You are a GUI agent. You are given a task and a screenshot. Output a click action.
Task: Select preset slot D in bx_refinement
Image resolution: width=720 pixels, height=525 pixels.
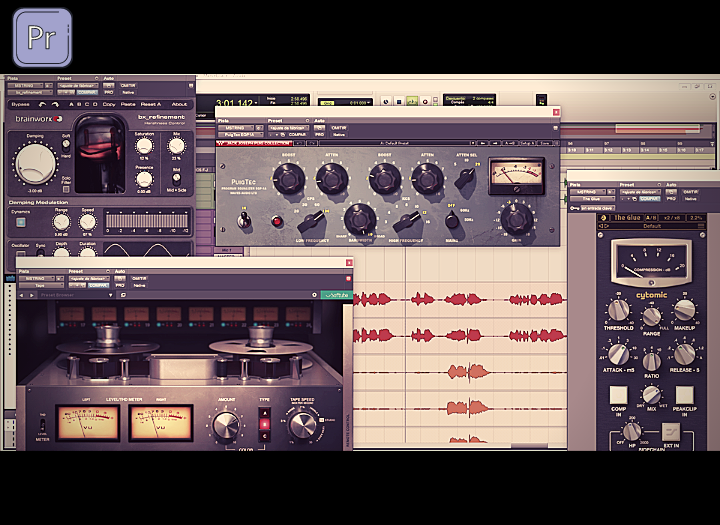tap(95, 105)
